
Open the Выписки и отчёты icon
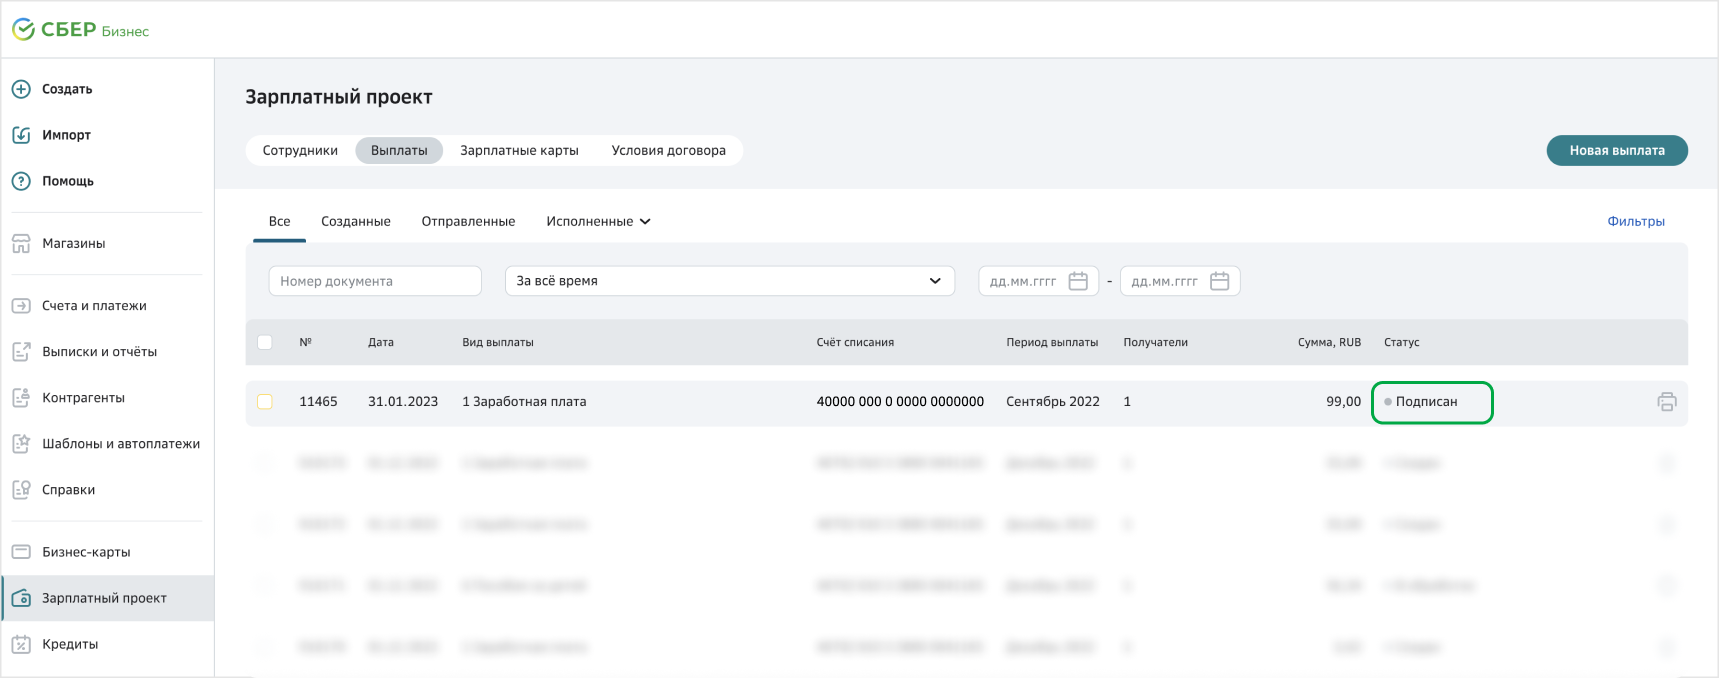click(21, 352)
